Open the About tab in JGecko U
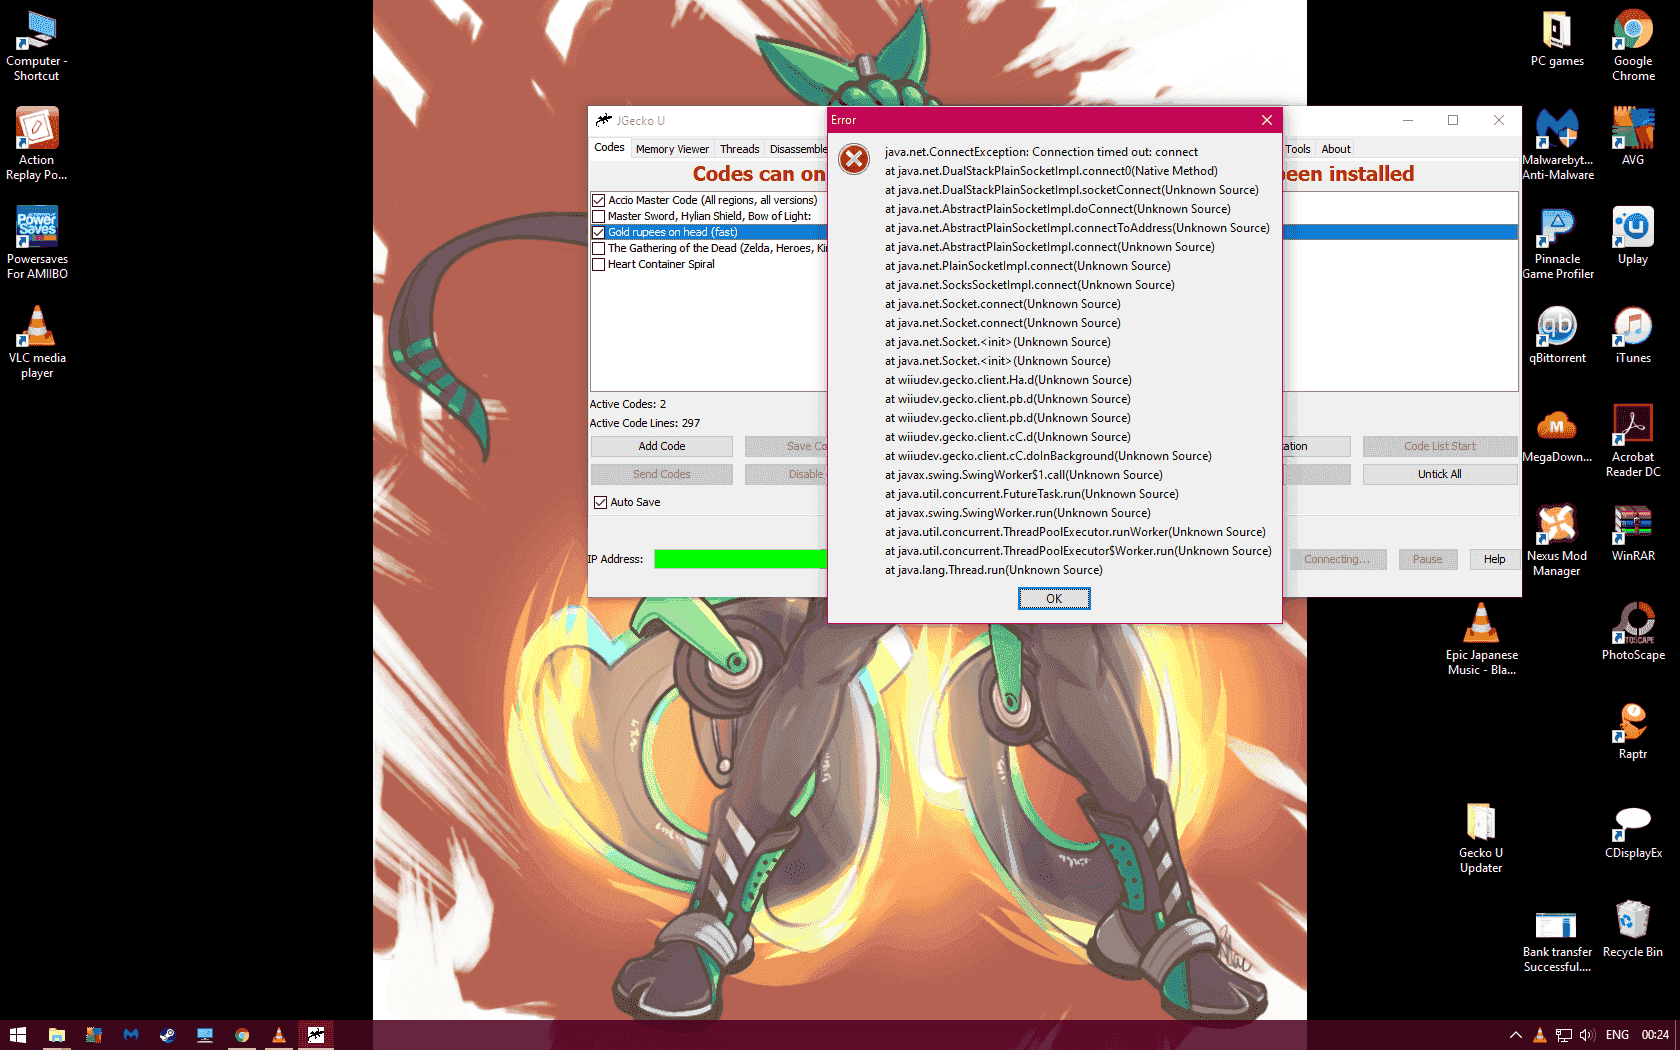 point(1336,149)
